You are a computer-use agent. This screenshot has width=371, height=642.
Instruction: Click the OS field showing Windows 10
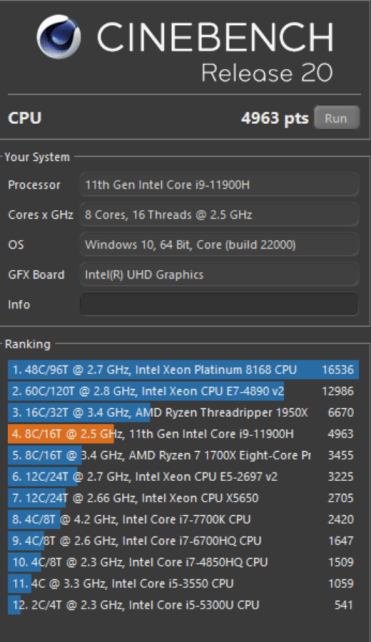coord(219,244)
